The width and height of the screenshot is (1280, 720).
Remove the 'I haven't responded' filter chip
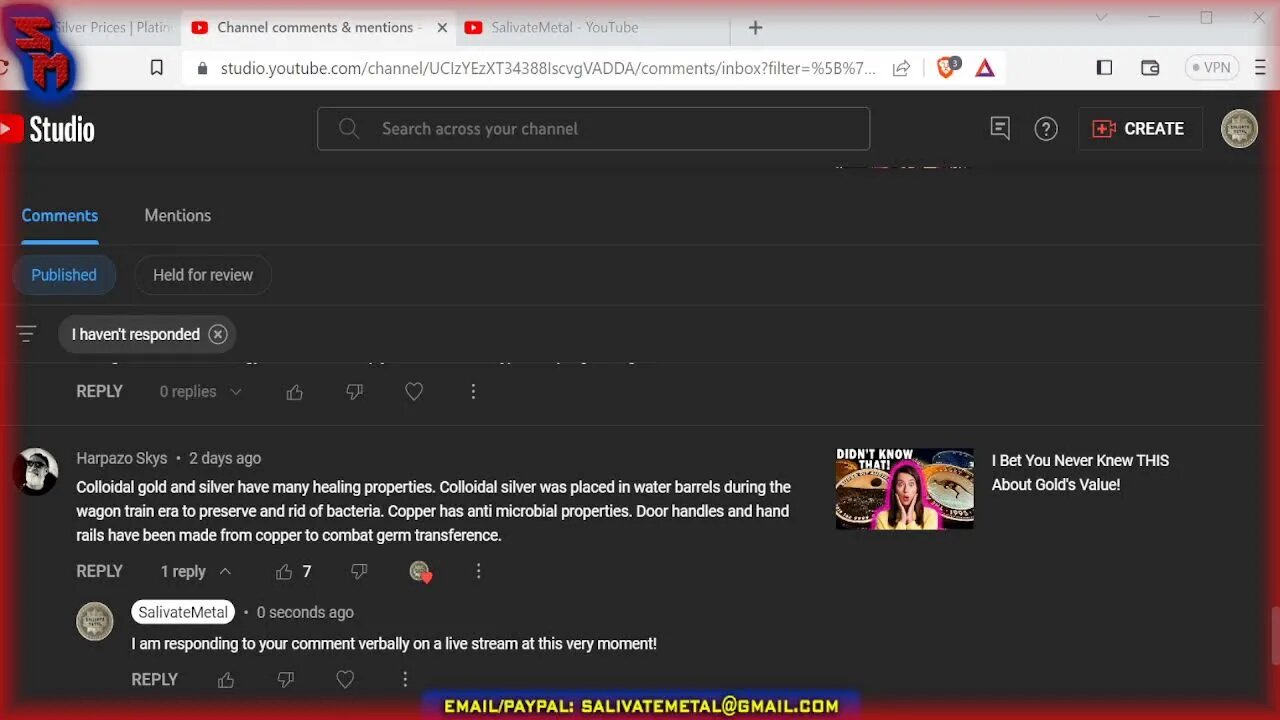click(x=218, y=334)
